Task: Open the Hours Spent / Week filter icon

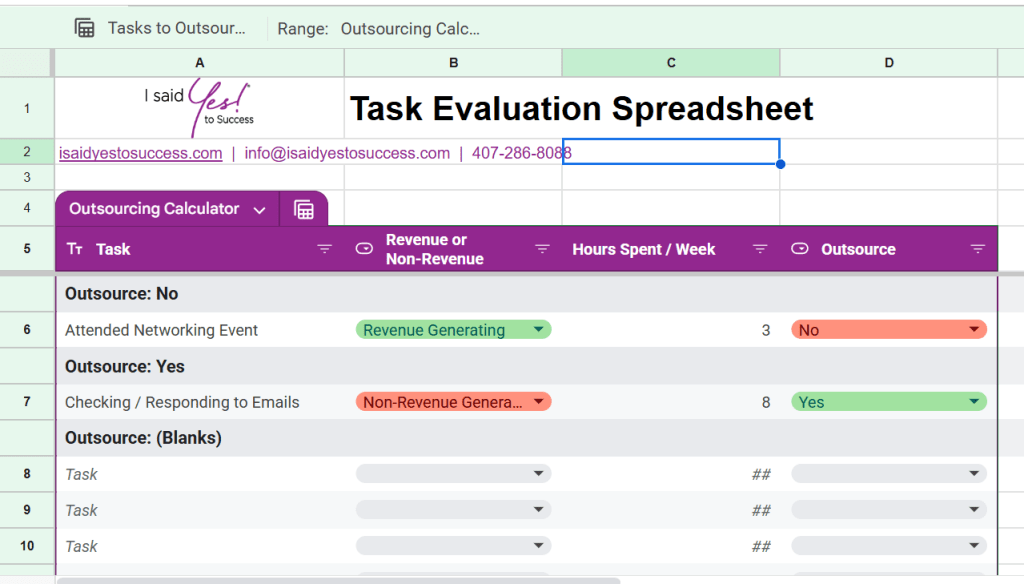Action: pos(760,249)
